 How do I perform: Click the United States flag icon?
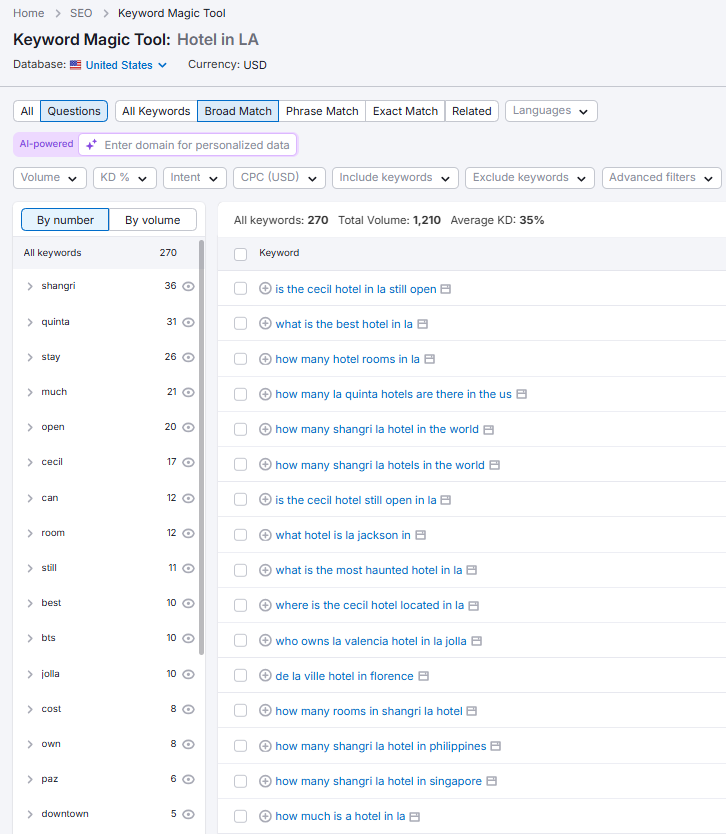coord(76,65)
